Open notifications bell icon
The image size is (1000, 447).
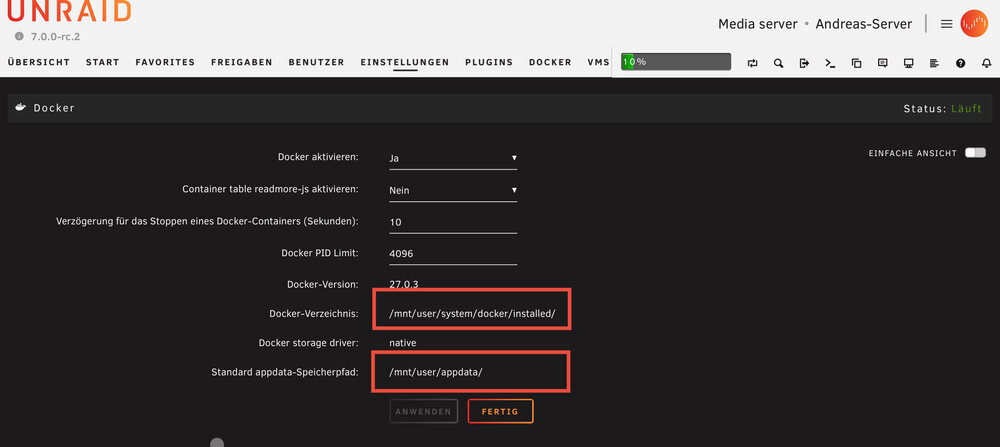(x=987, y=62)
